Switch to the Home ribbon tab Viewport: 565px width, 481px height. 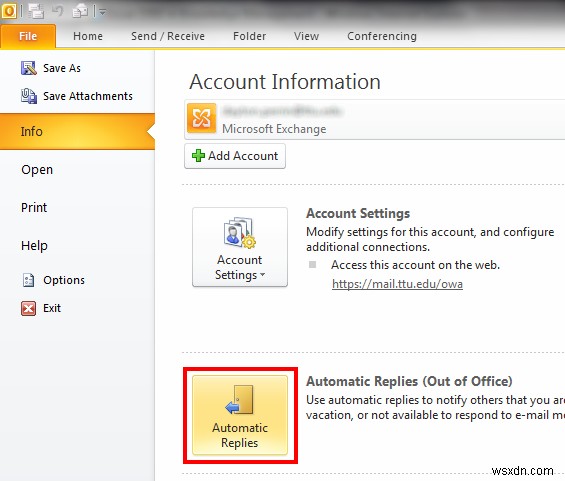[x=88, y=36]
